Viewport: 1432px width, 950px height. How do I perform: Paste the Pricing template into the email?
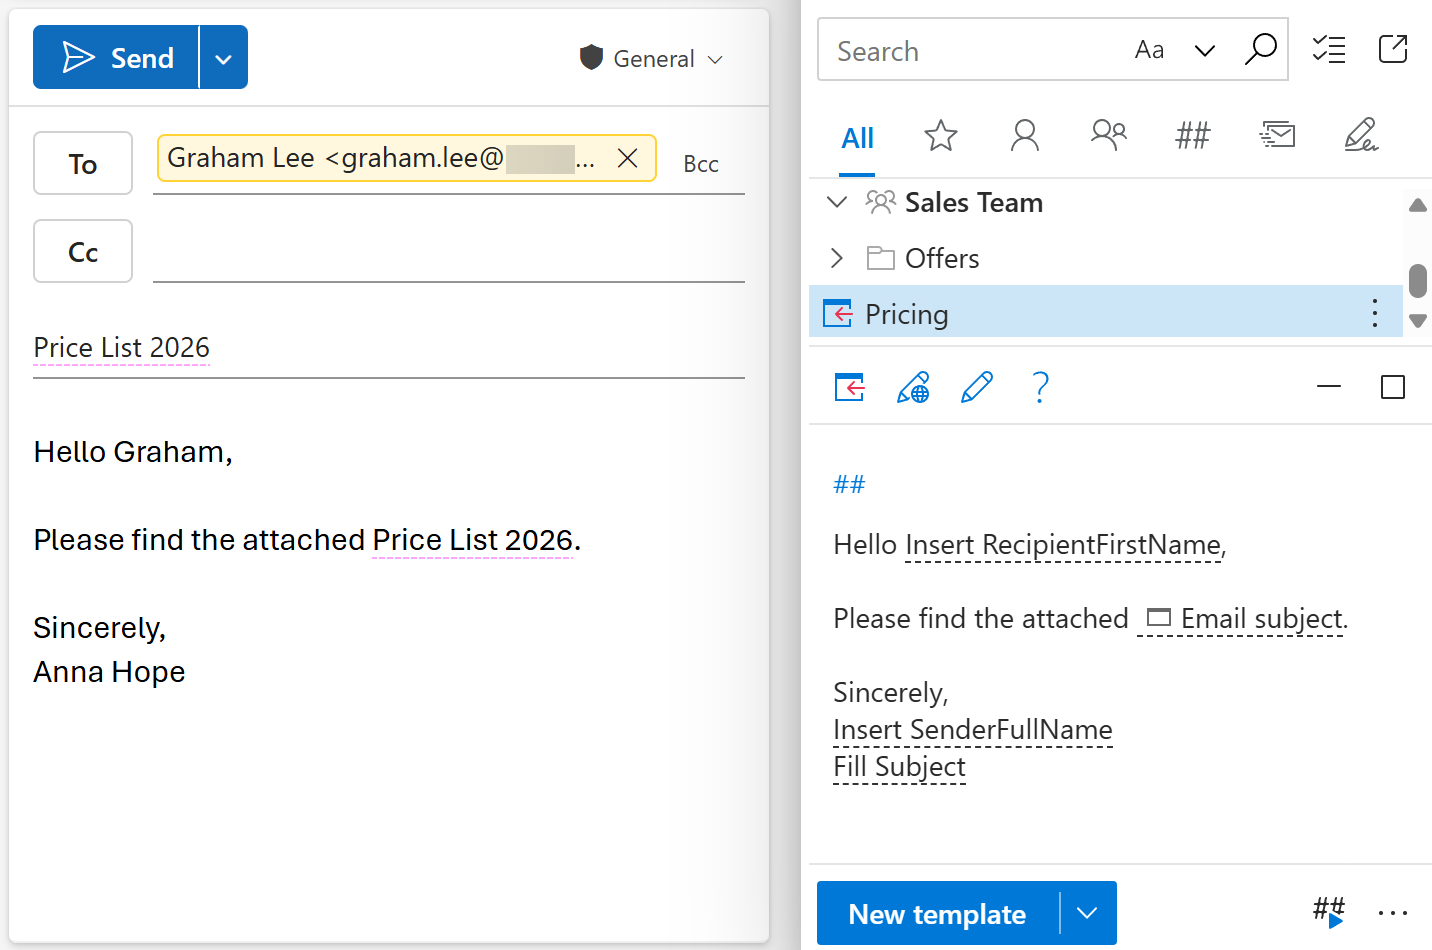(x=849, y=387)
